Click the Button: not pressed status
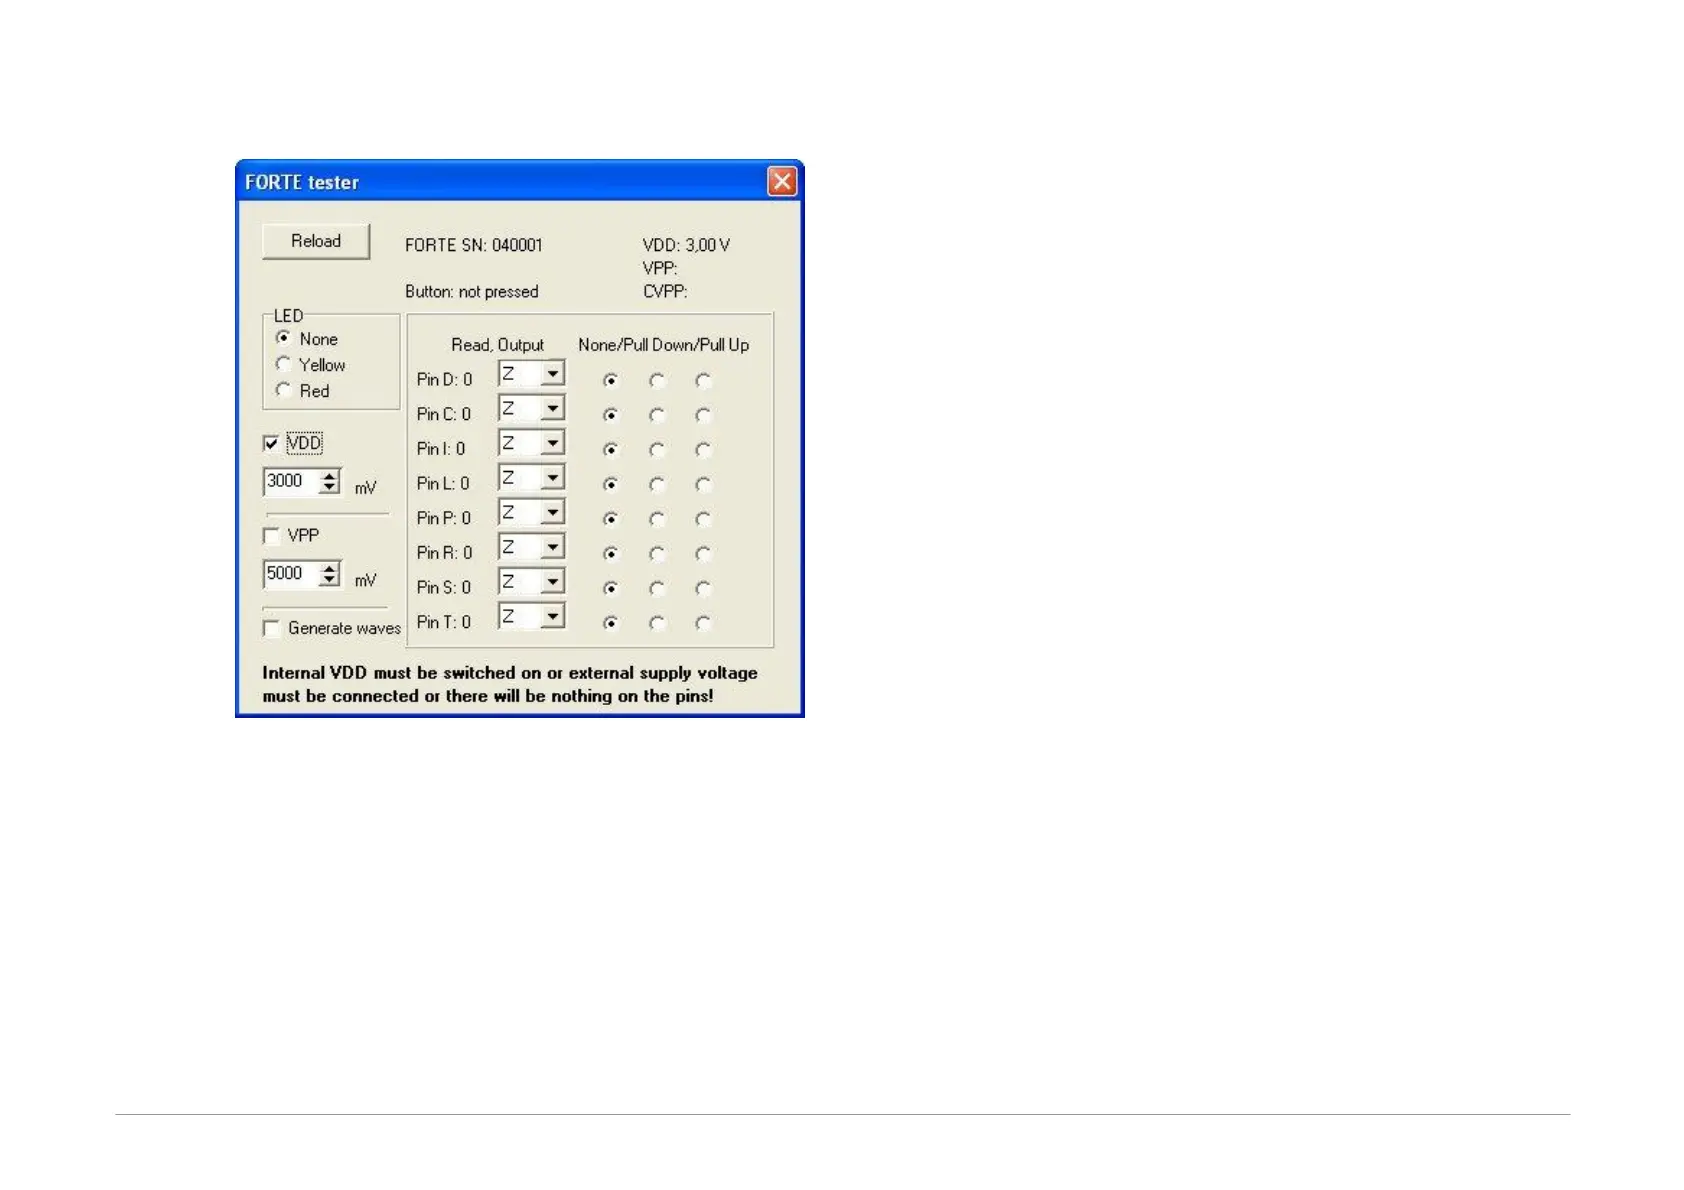Image resolution: width=1684 pixels, height=1190 pixels. point(472,292)
